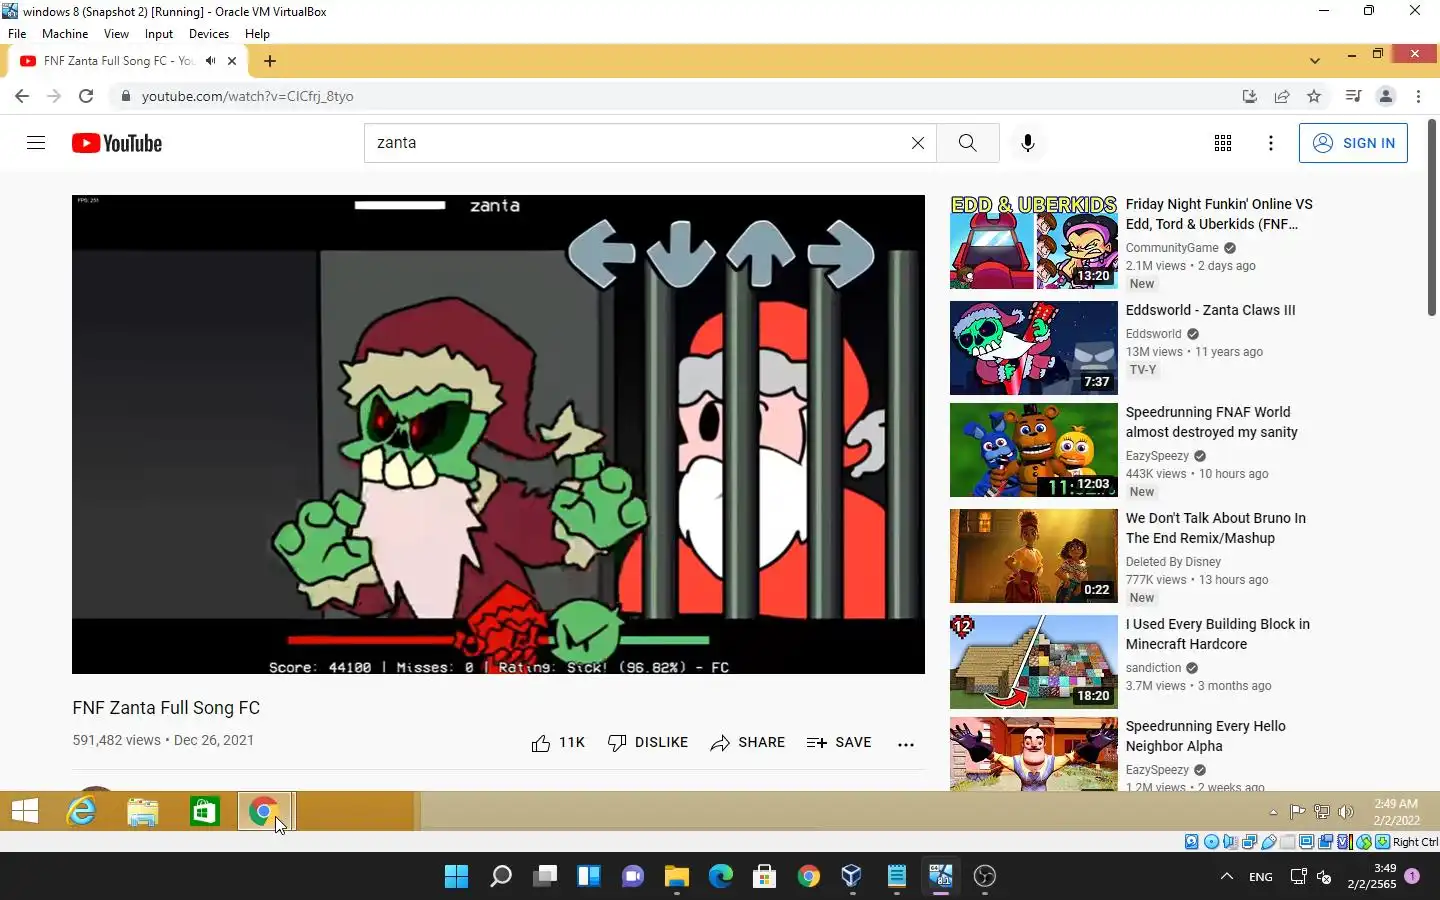1440x900 pixels.
Task: Open host Windows 11 Start button
Action: coord(456,877)
